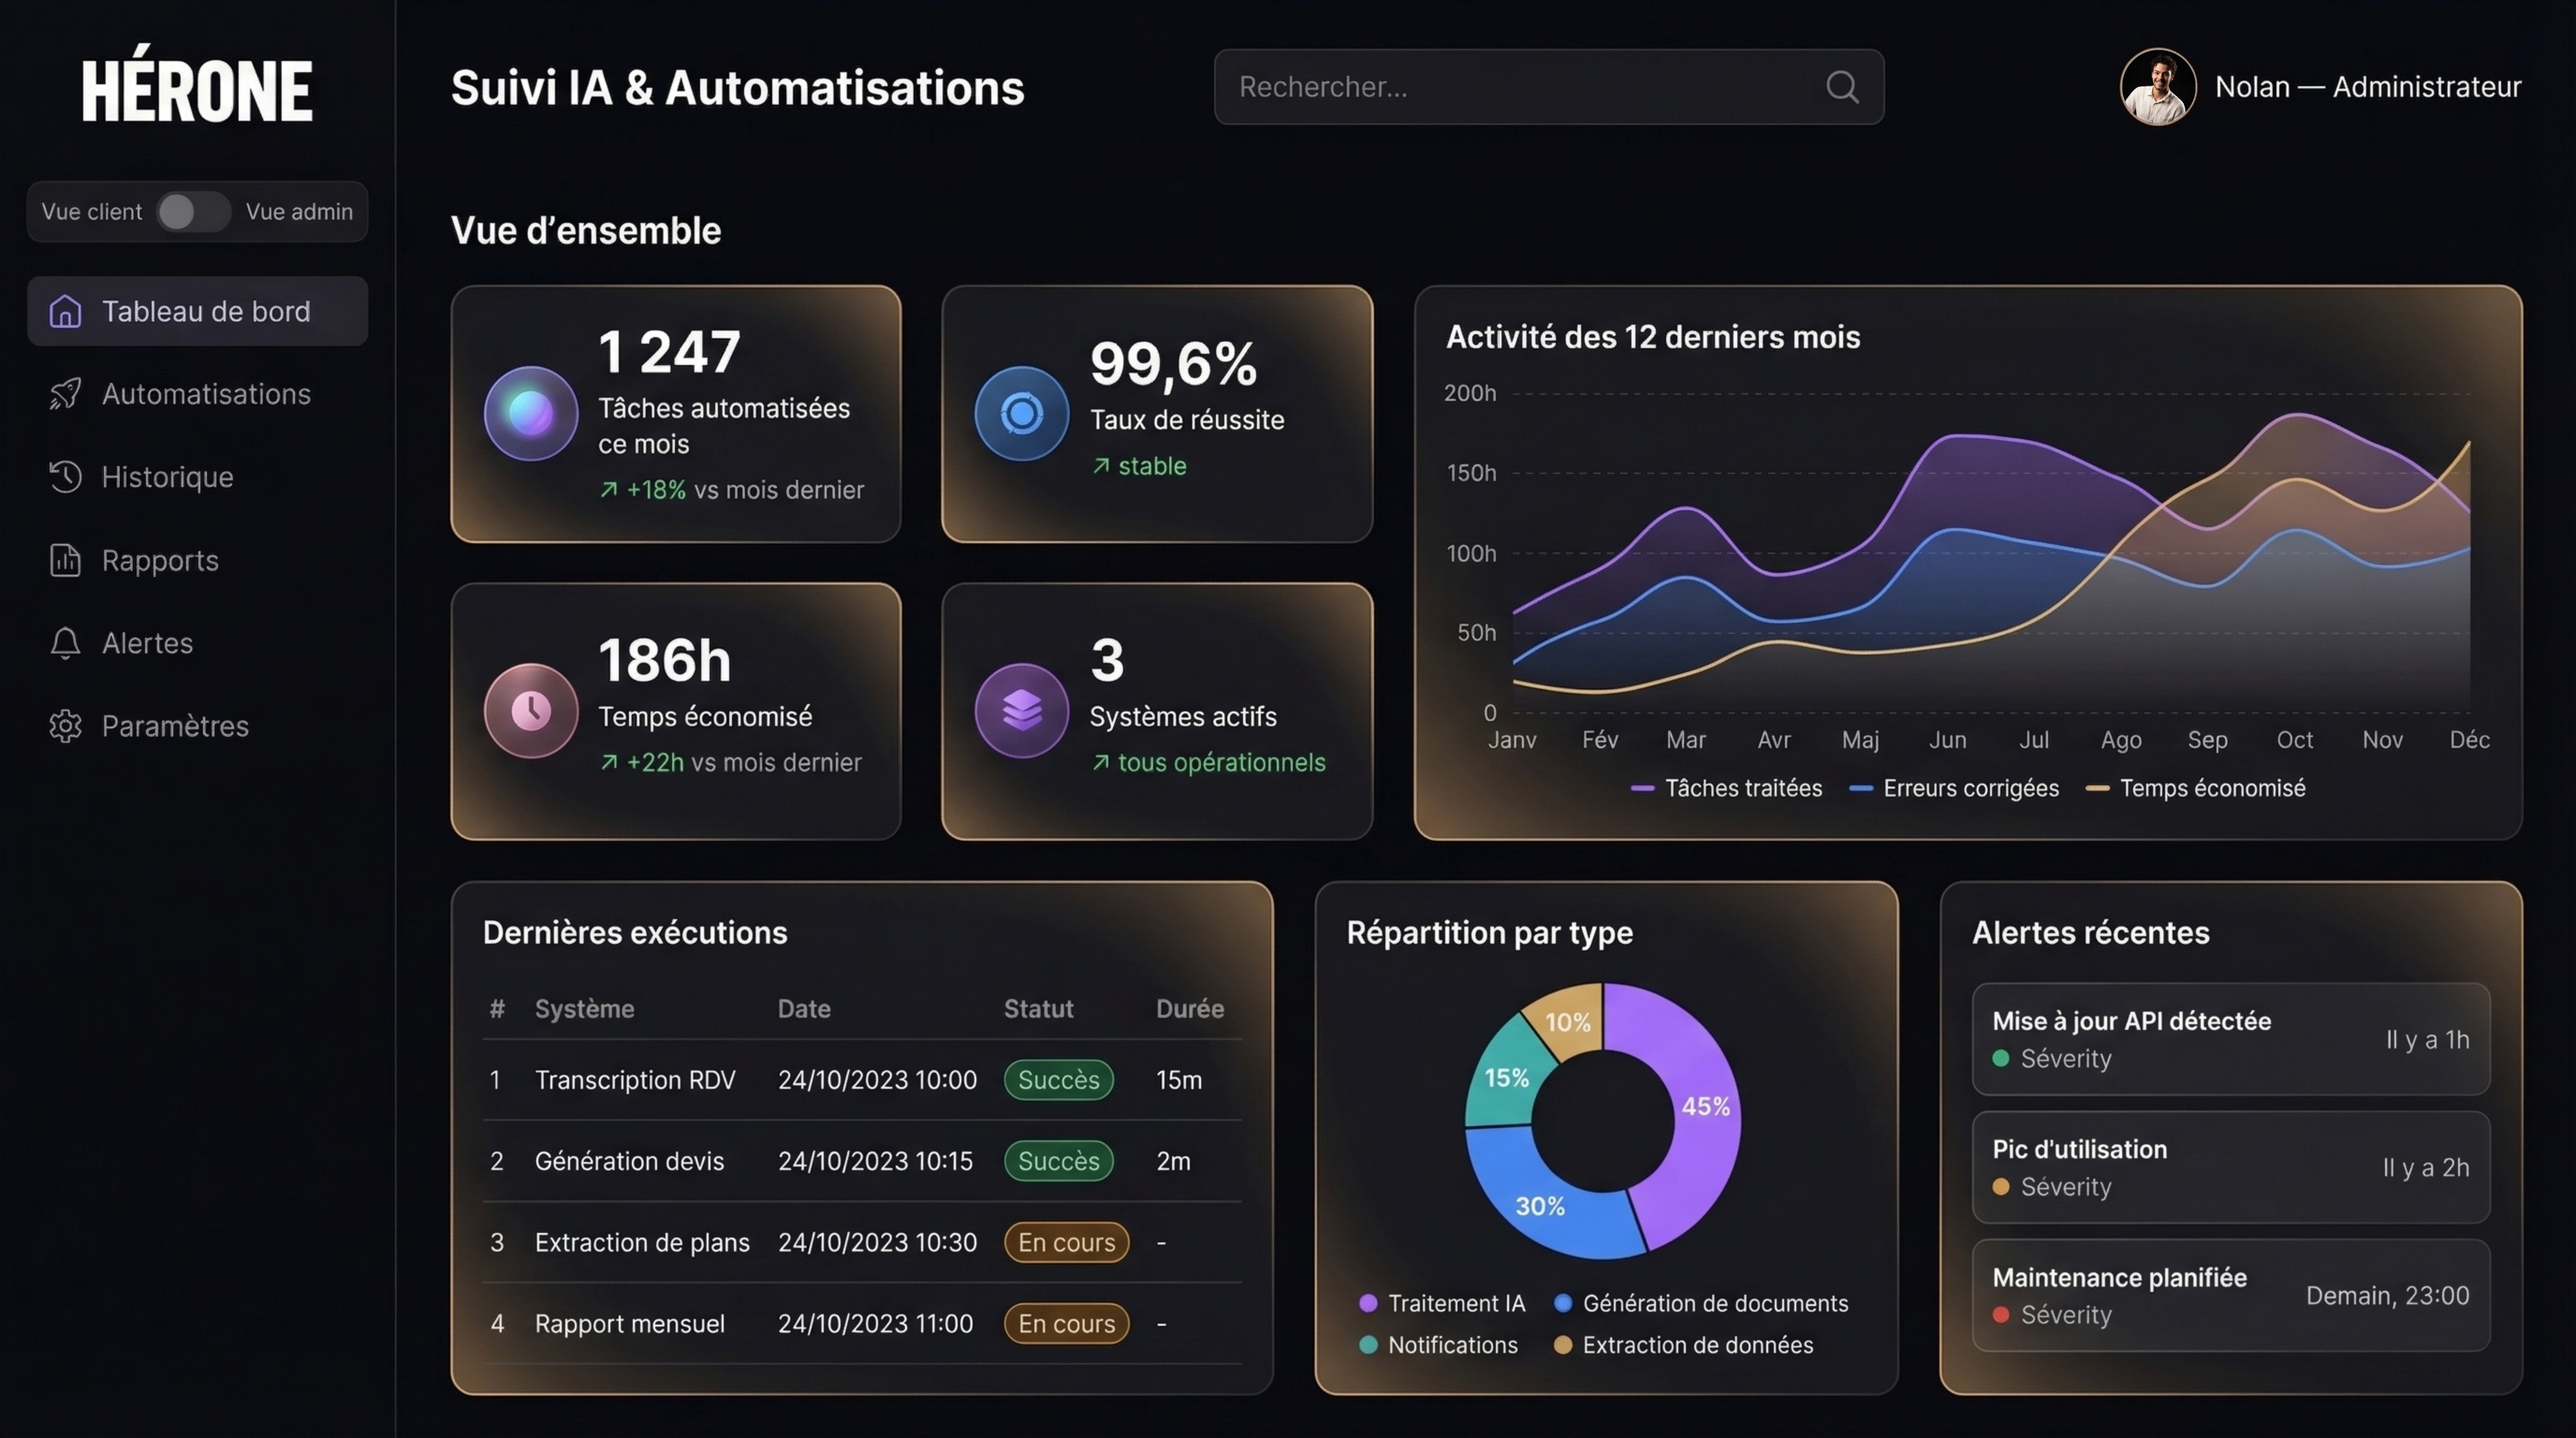
Task: Toggle the Erreurs corrigées chart legend
Action: (x=1954, y=788)
